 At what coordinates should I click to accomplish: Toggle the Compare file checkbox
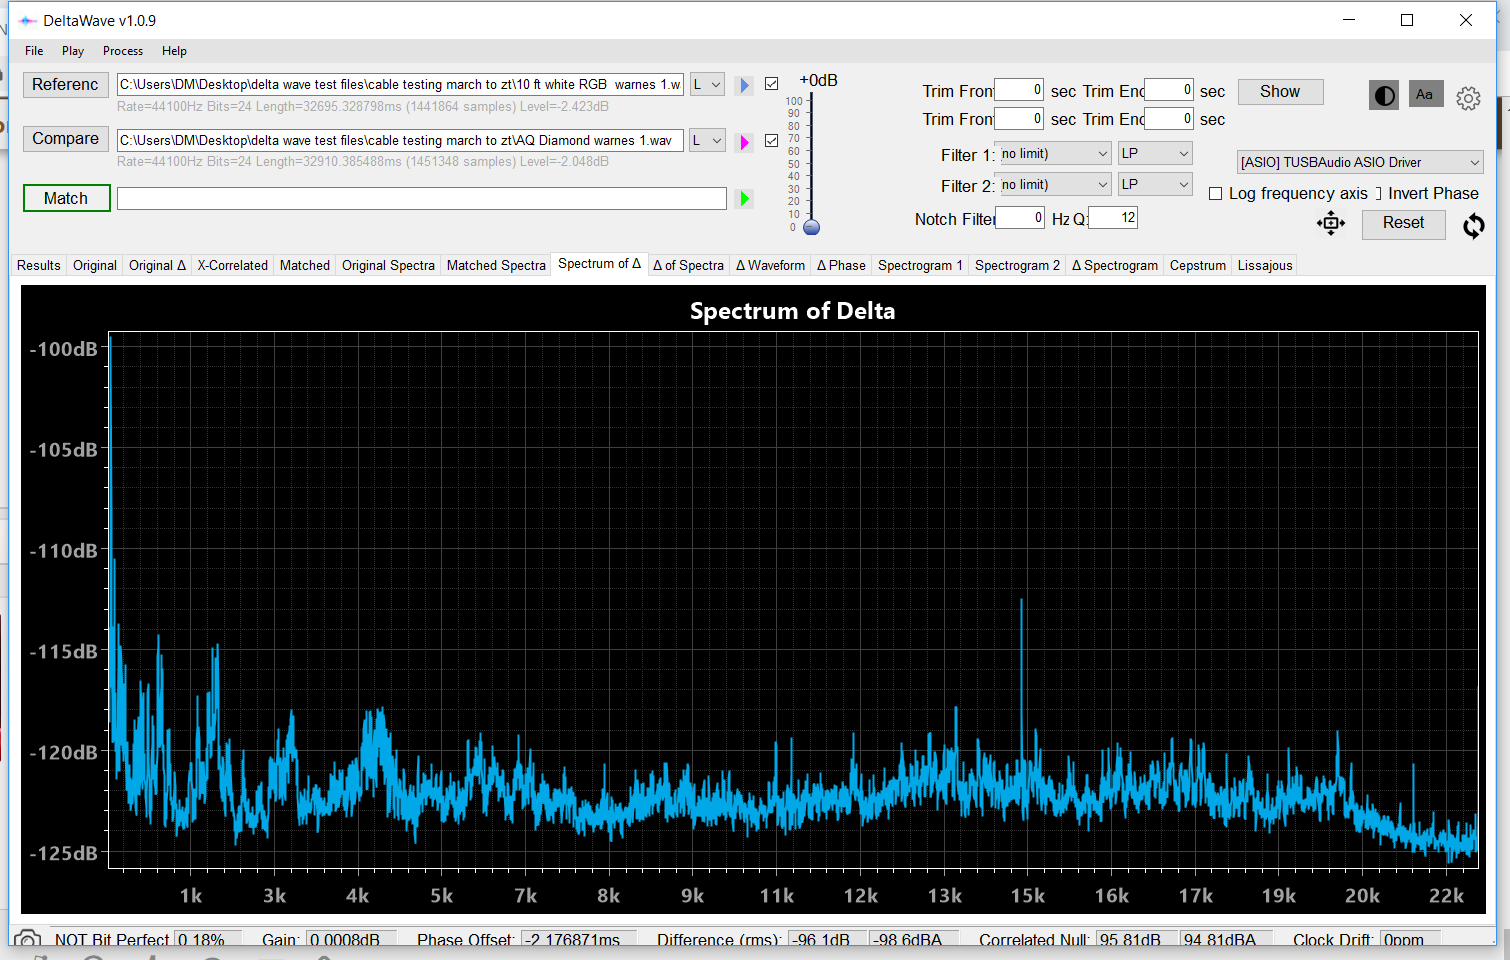(x=771, y=141)
